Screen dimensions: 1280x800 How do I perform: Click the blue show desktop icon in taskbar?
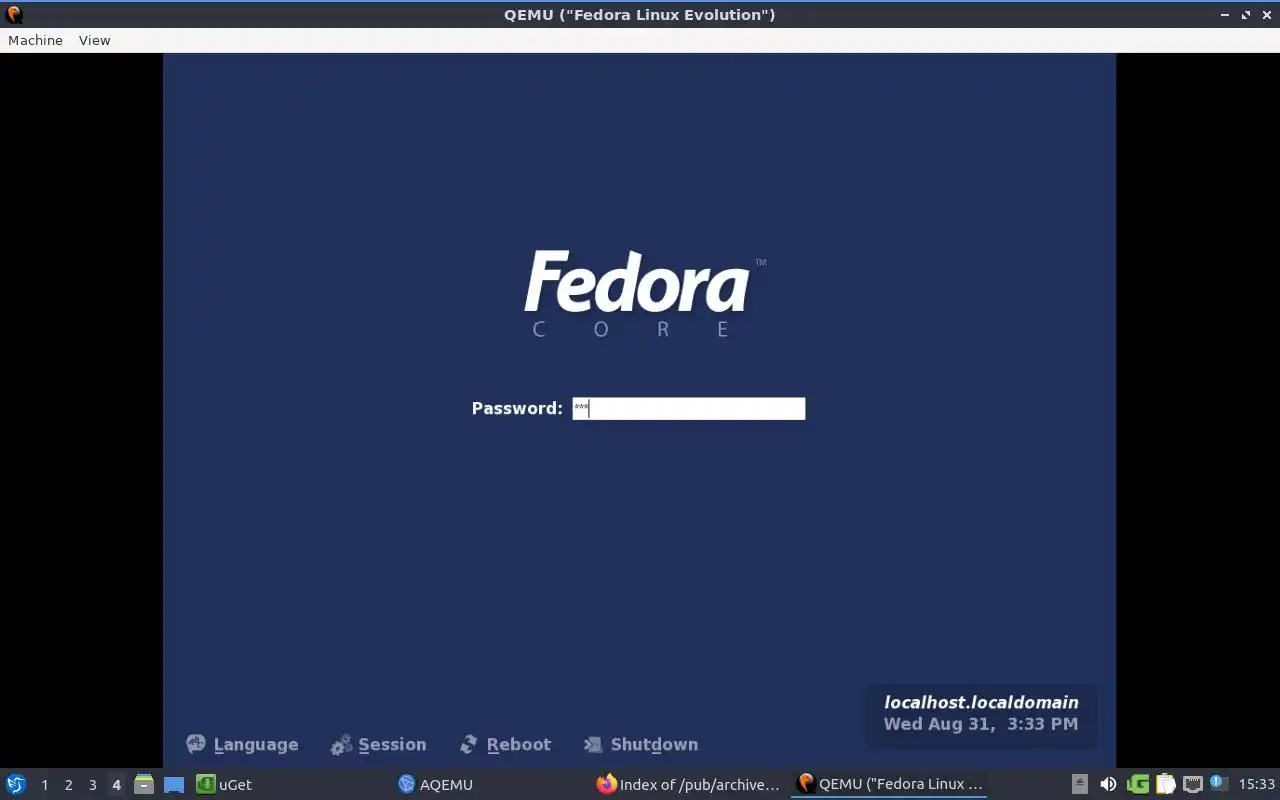tap(174, 785)
